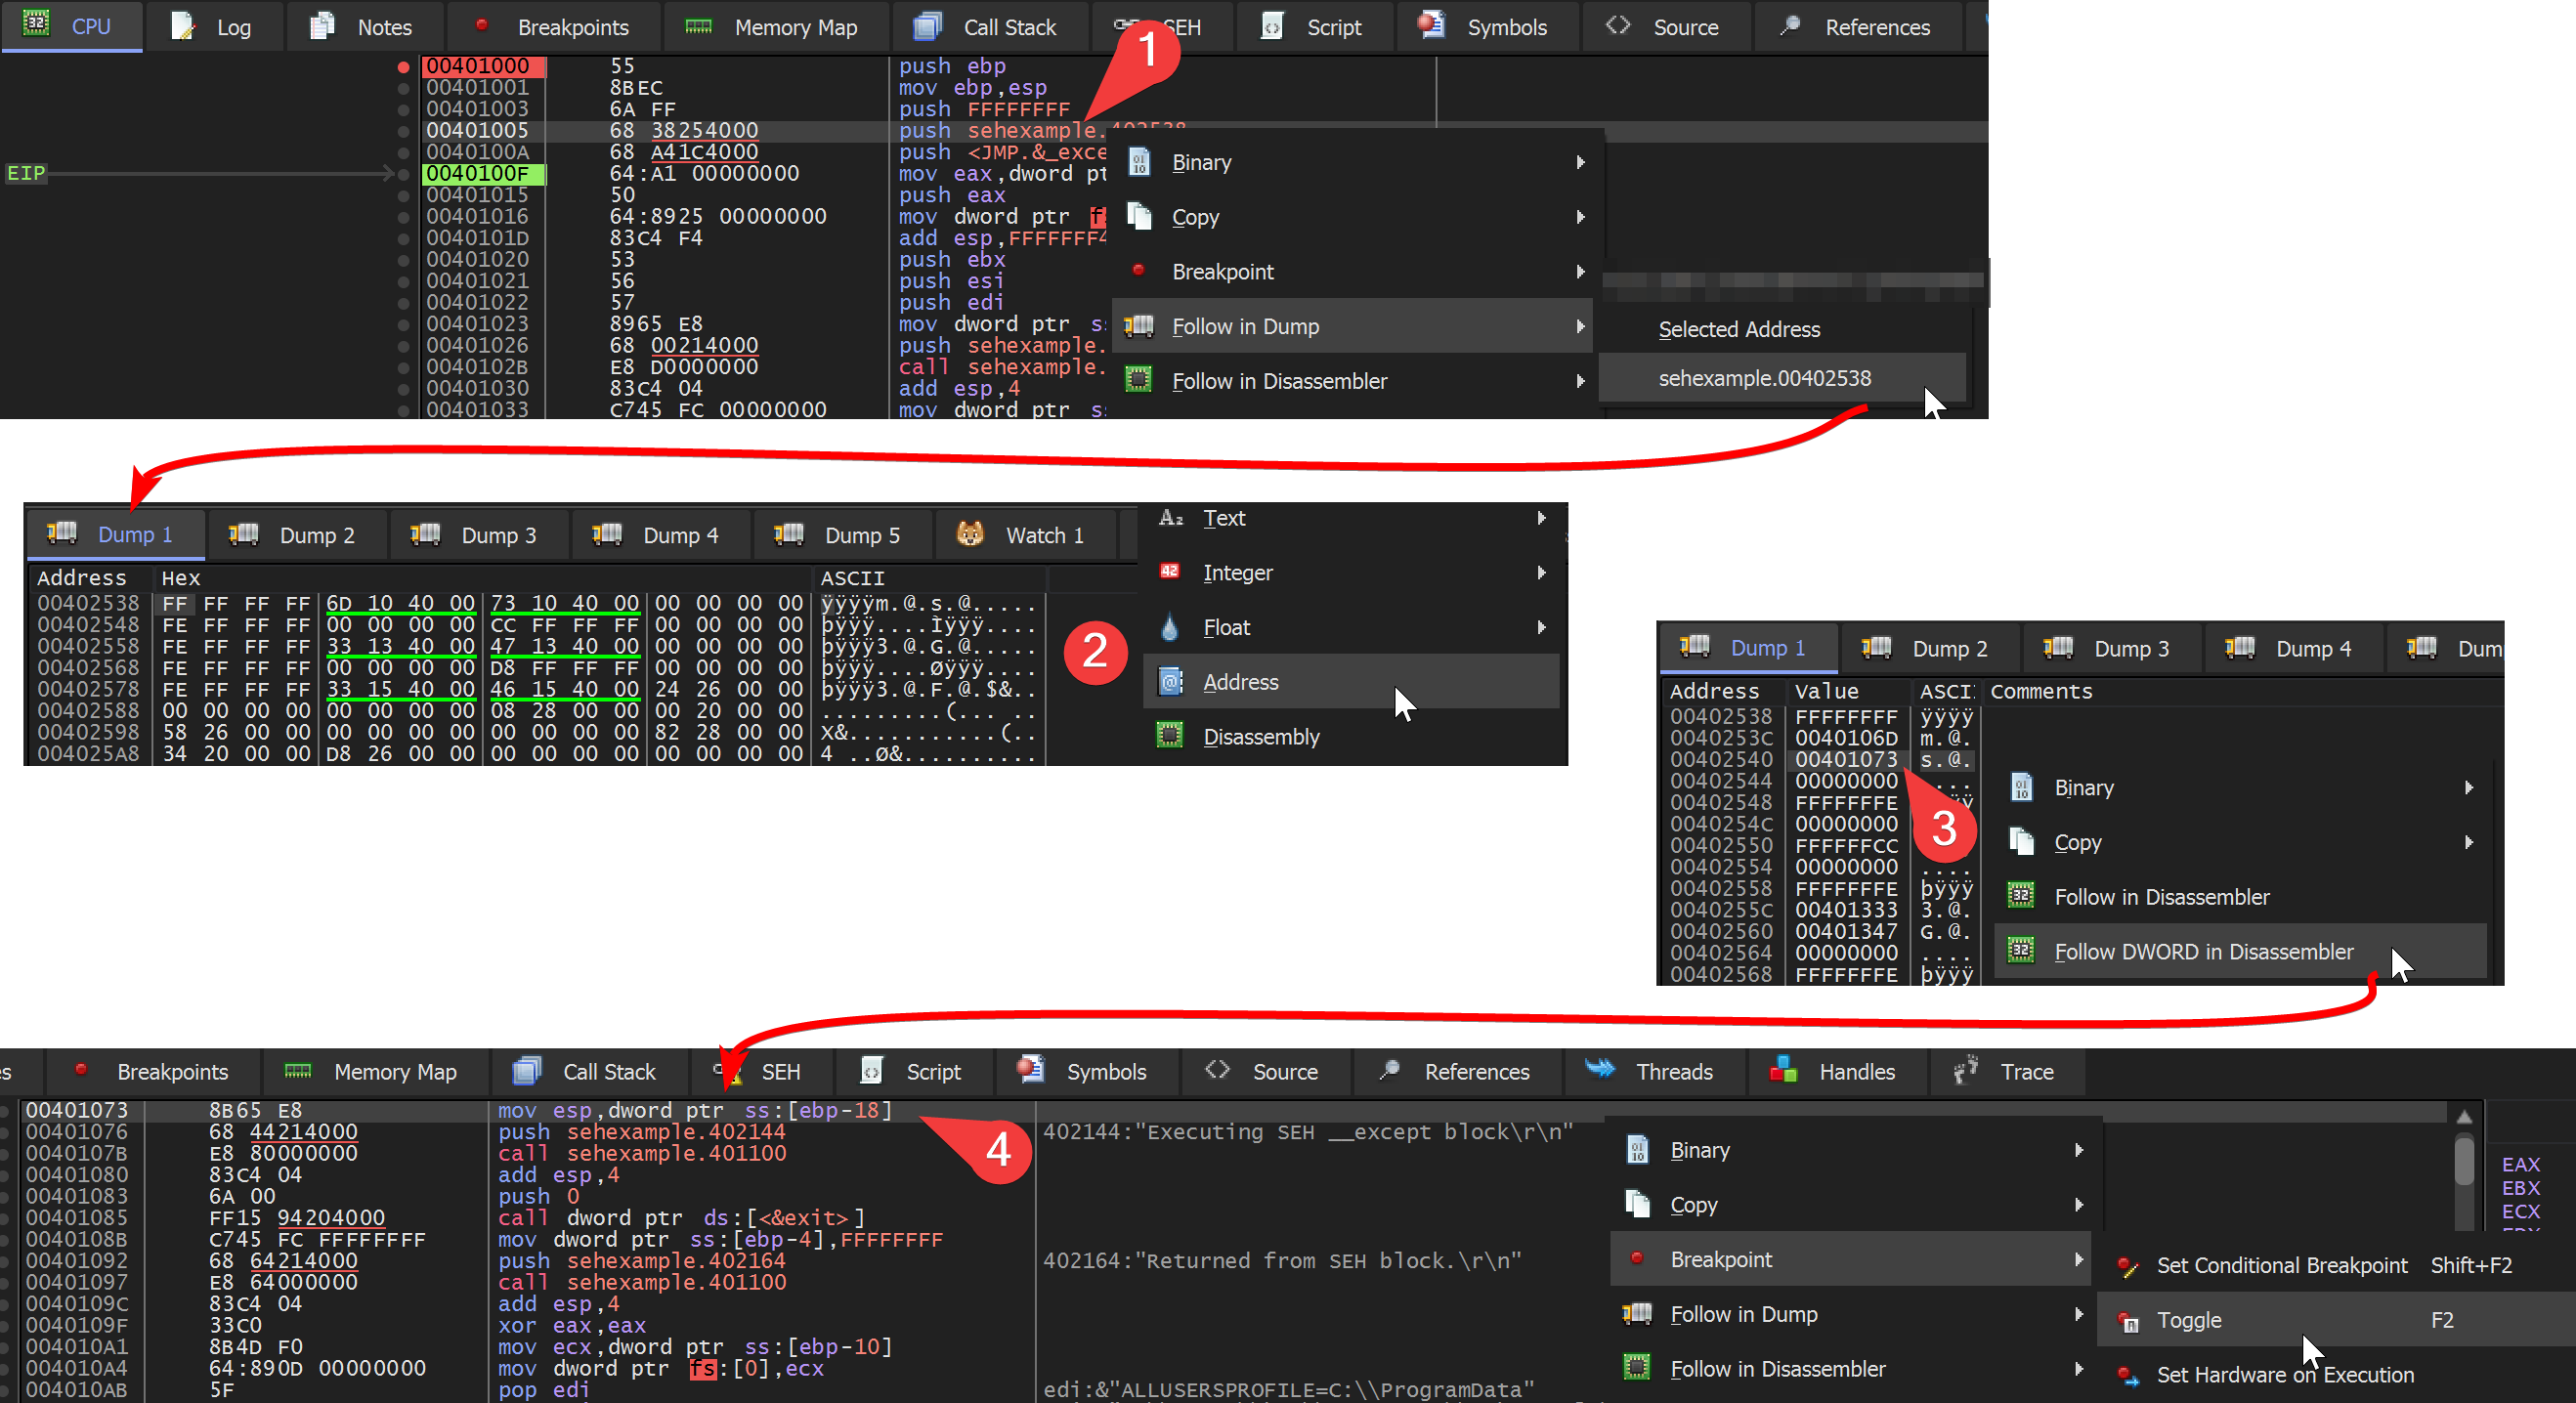This screenshot has height=1403, width=2576.
Task: Select Follow DWORD in Disassembler
Action: click(x=2203, y=951)
